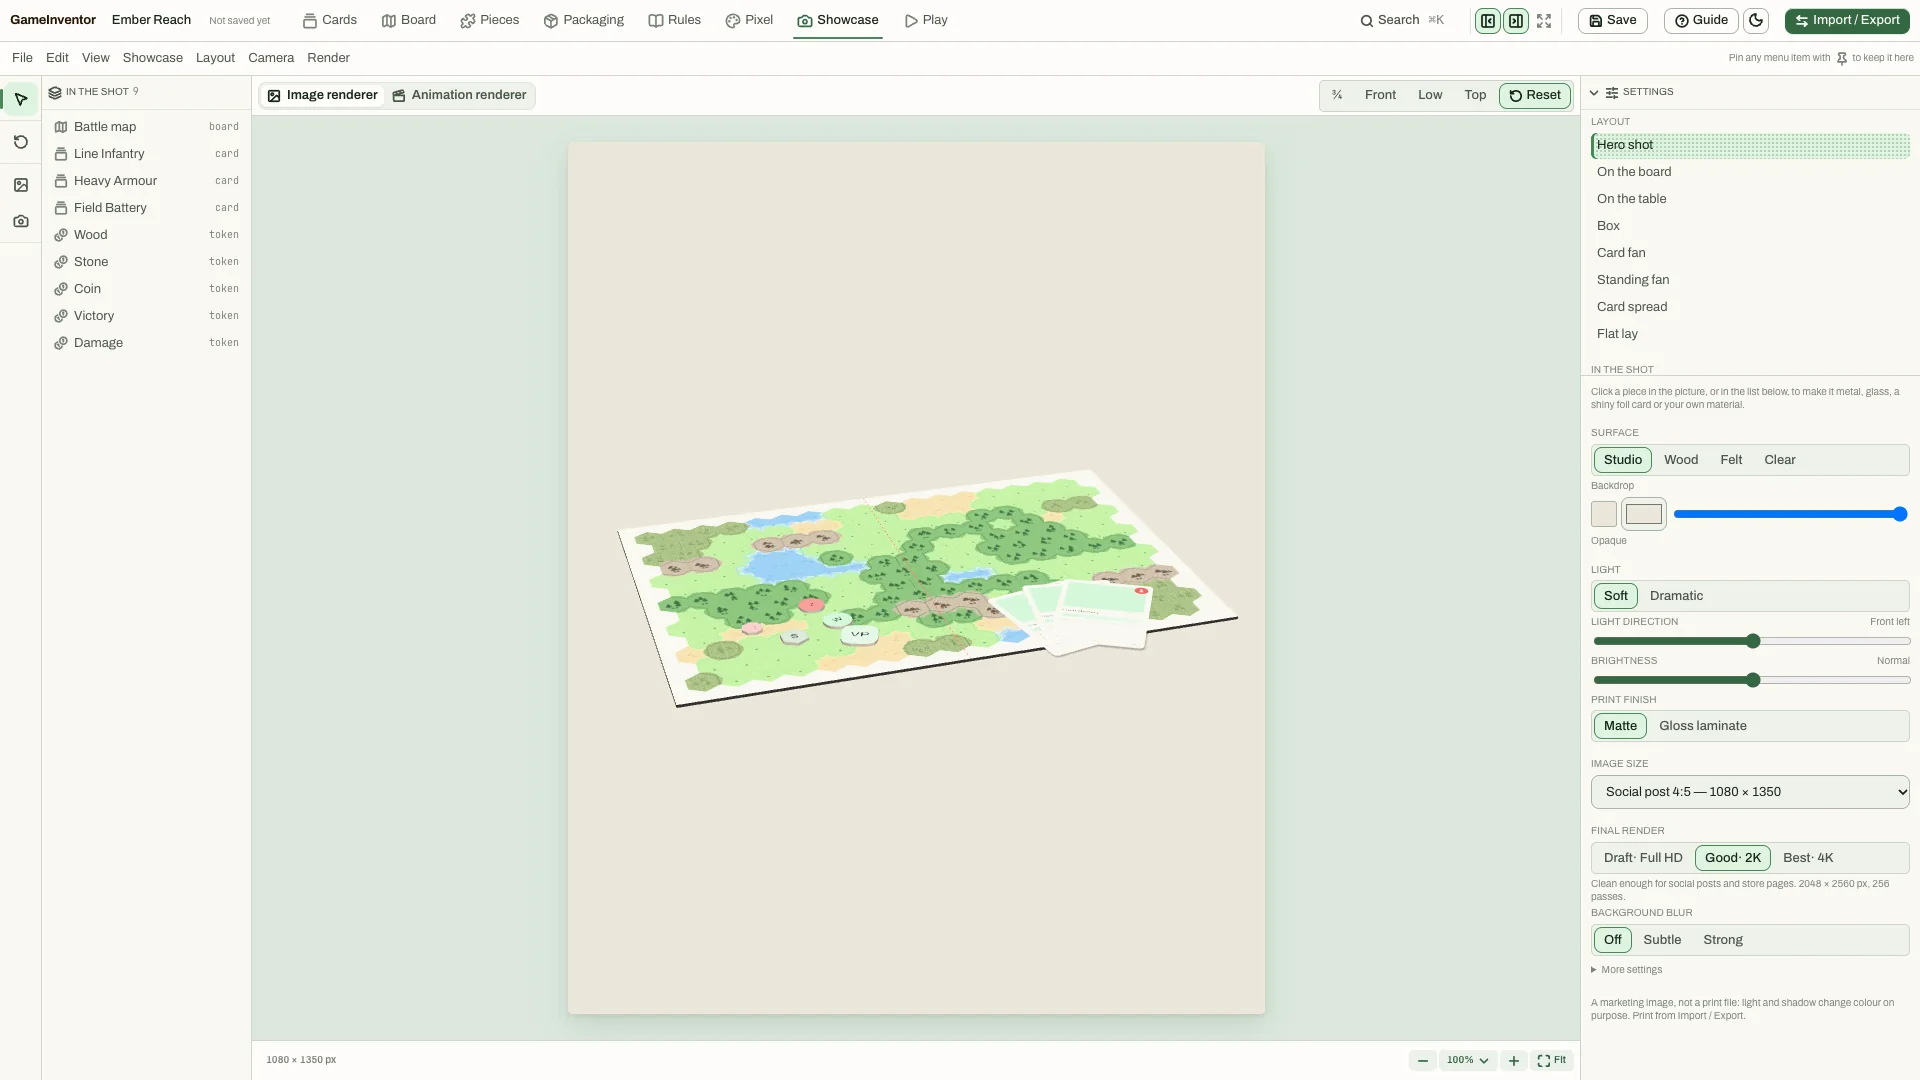Viewport: 1920px width, 1080px height.
Task: Select the three-quarter camera view icon
Action: coord(1337,95)
